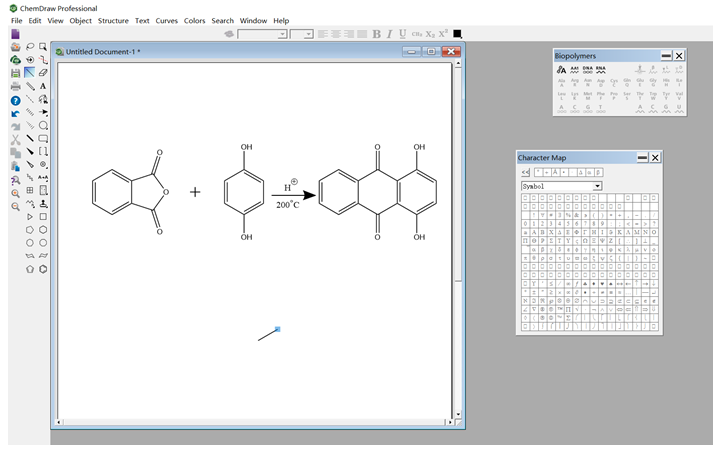
Task: Click the horizontal scrollbar right arrow
Action: coord(451,423)
